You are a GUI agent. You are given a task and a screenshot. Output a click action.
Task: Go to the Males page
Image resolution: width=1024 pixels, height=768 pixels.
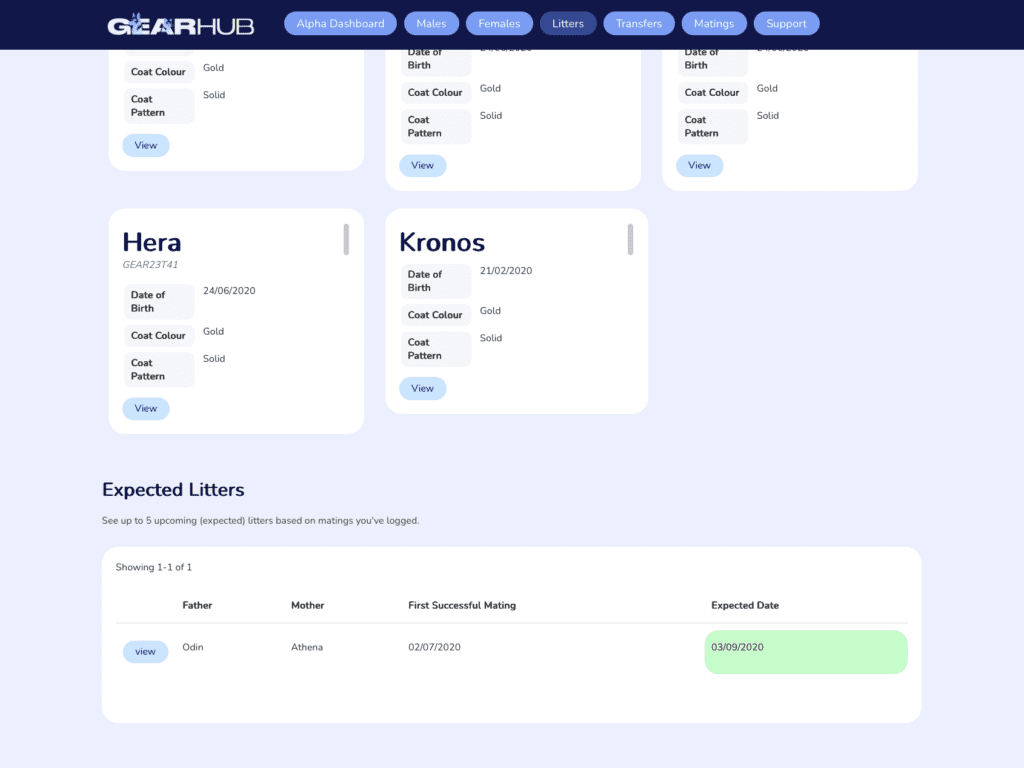click(x=431, y=24)
